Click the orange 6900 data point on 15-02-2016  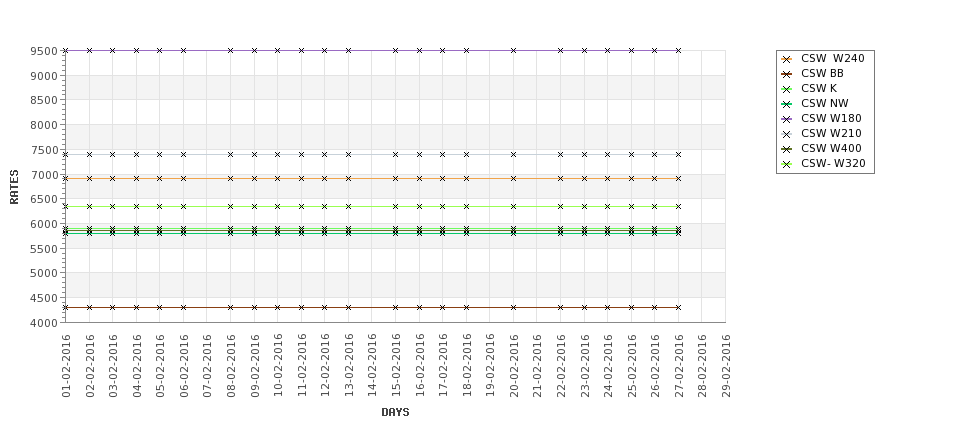point(395,178)
